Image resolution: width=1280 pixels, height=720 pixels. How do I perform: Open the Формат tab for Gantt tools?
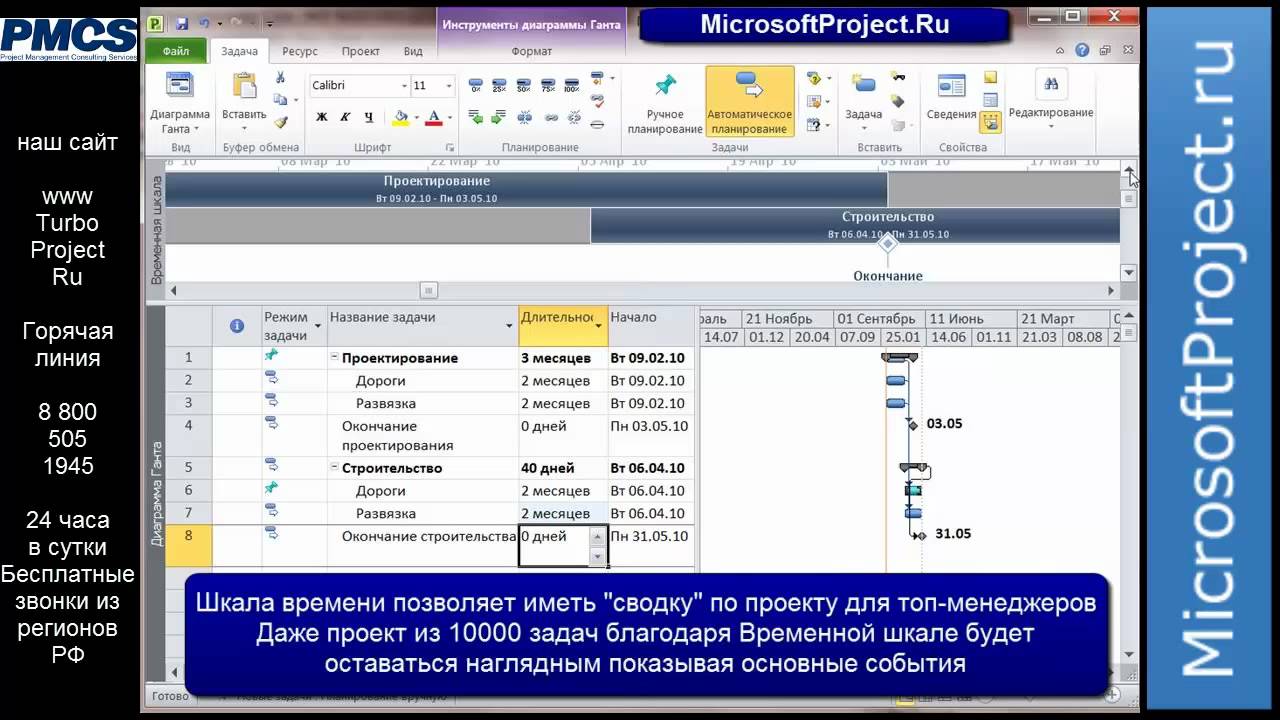coord(531,51)
